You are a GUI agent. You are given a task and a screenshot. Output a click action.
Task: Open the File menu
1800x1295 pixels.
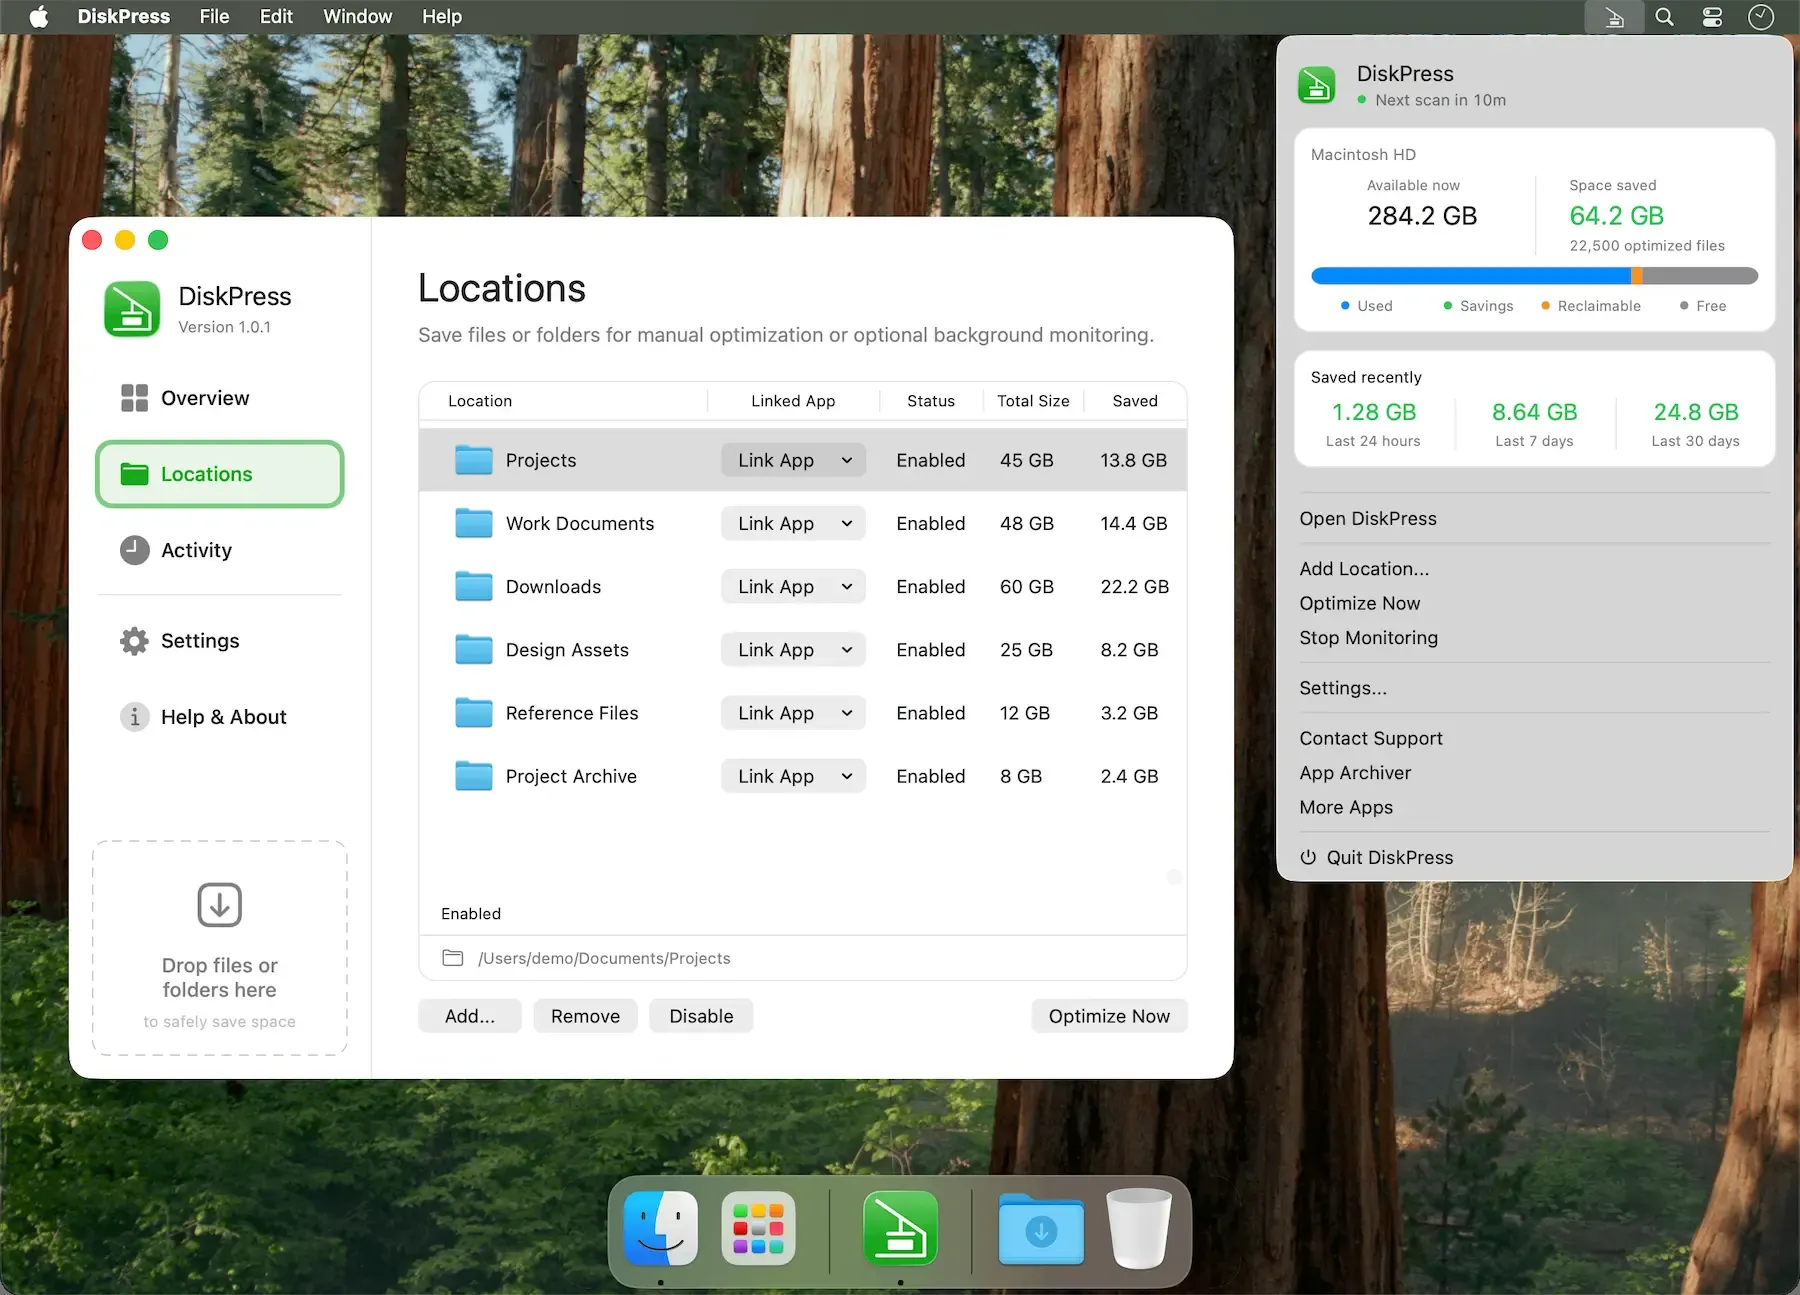coord(214,17)
